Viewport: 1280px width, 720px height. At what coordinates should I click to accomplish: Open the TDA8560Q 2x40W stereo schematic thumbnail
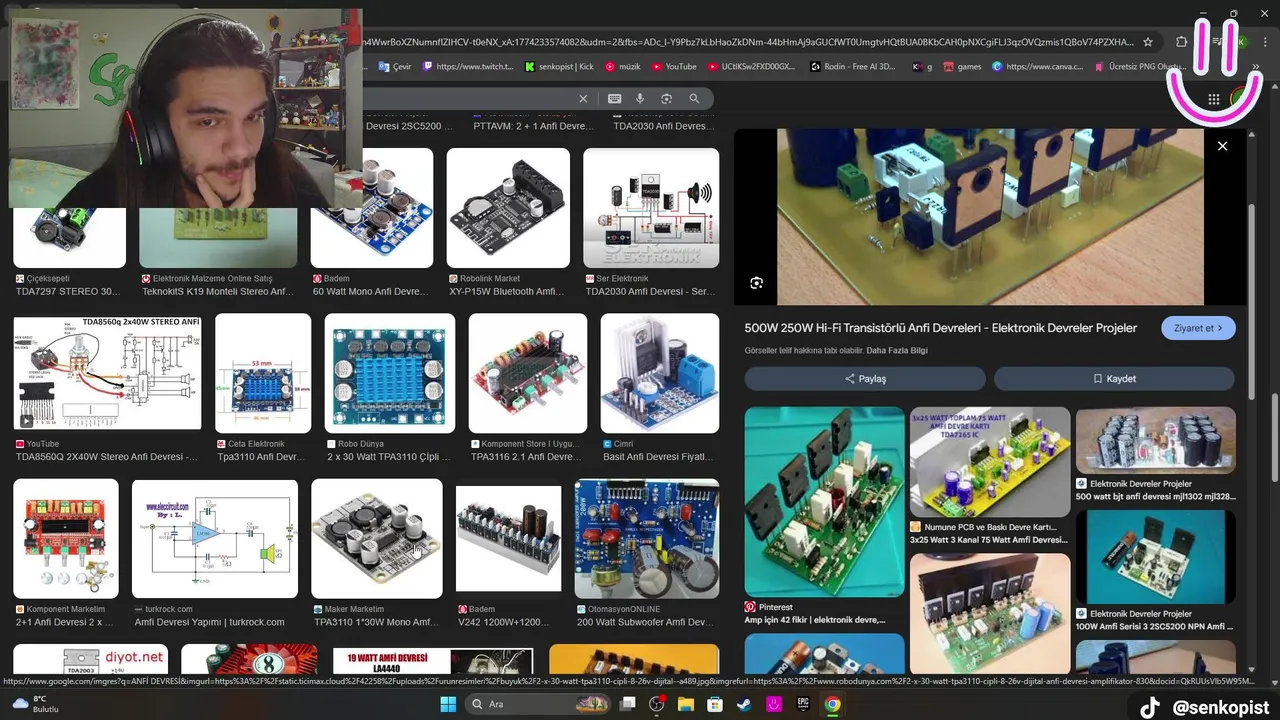click(x=107, y=373)
